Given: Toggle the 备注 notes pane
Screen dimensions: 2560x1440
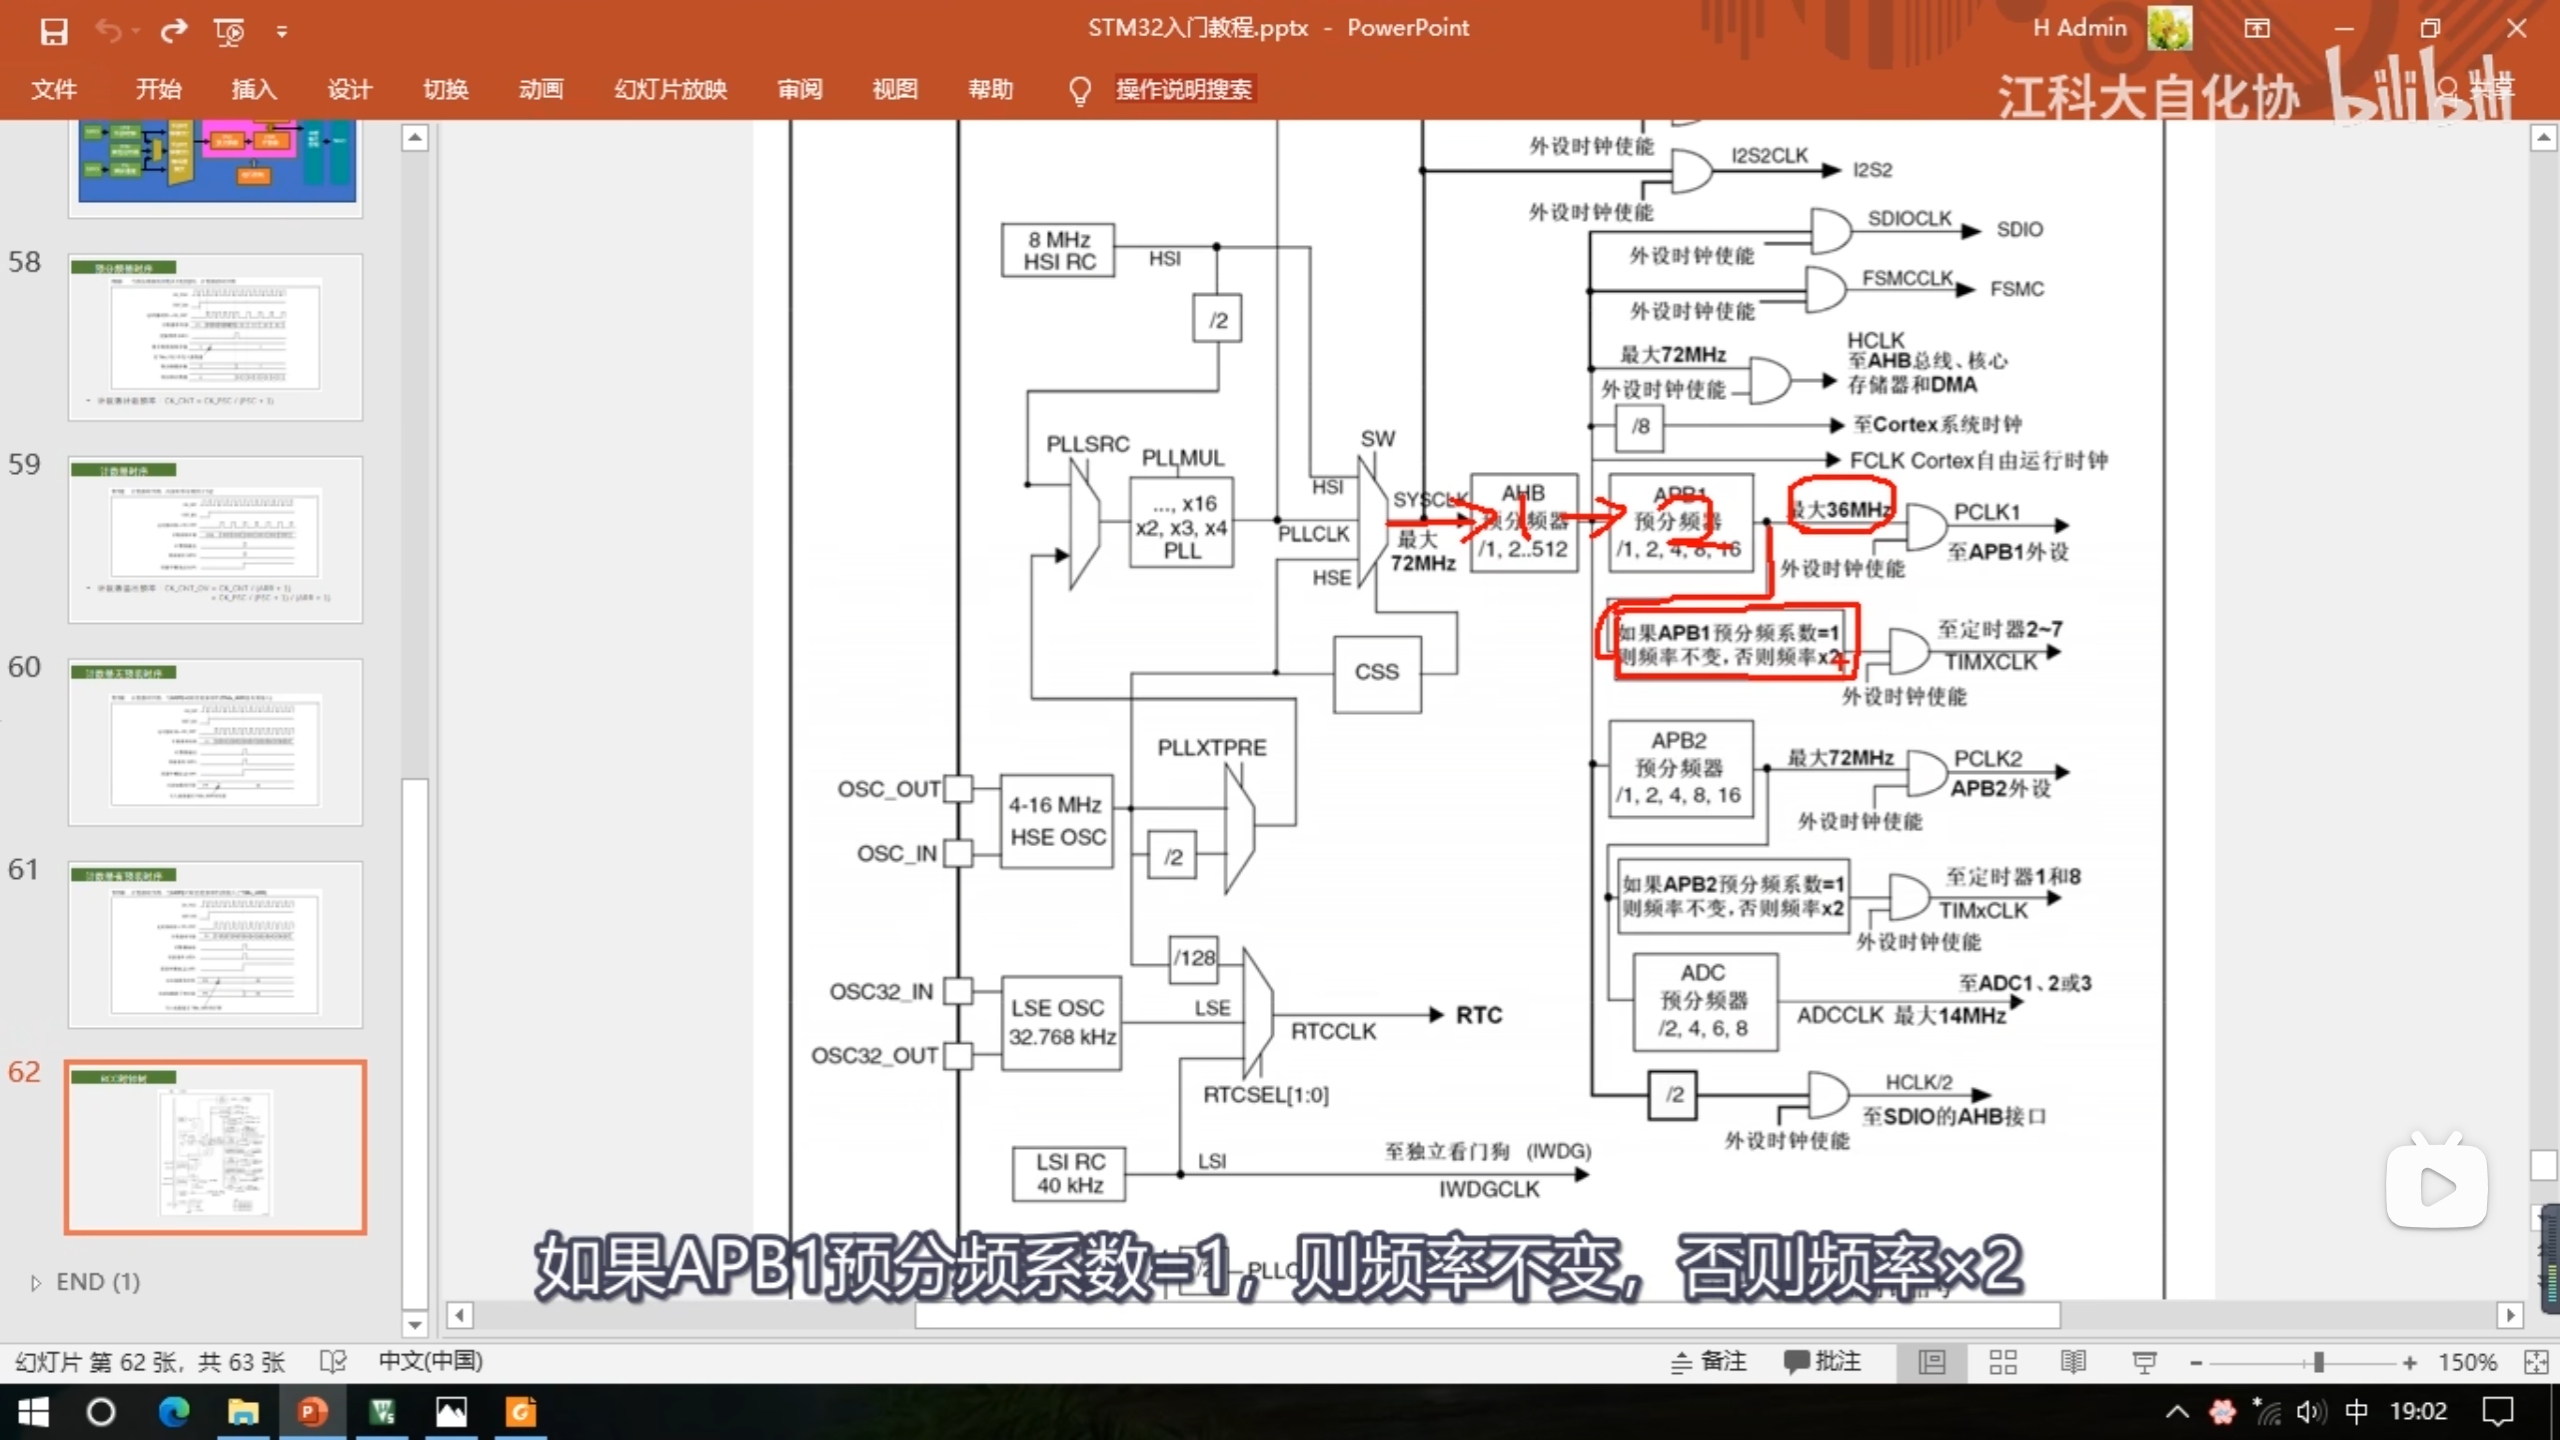Looking at the screenshot, I should coord(1710,1362).
